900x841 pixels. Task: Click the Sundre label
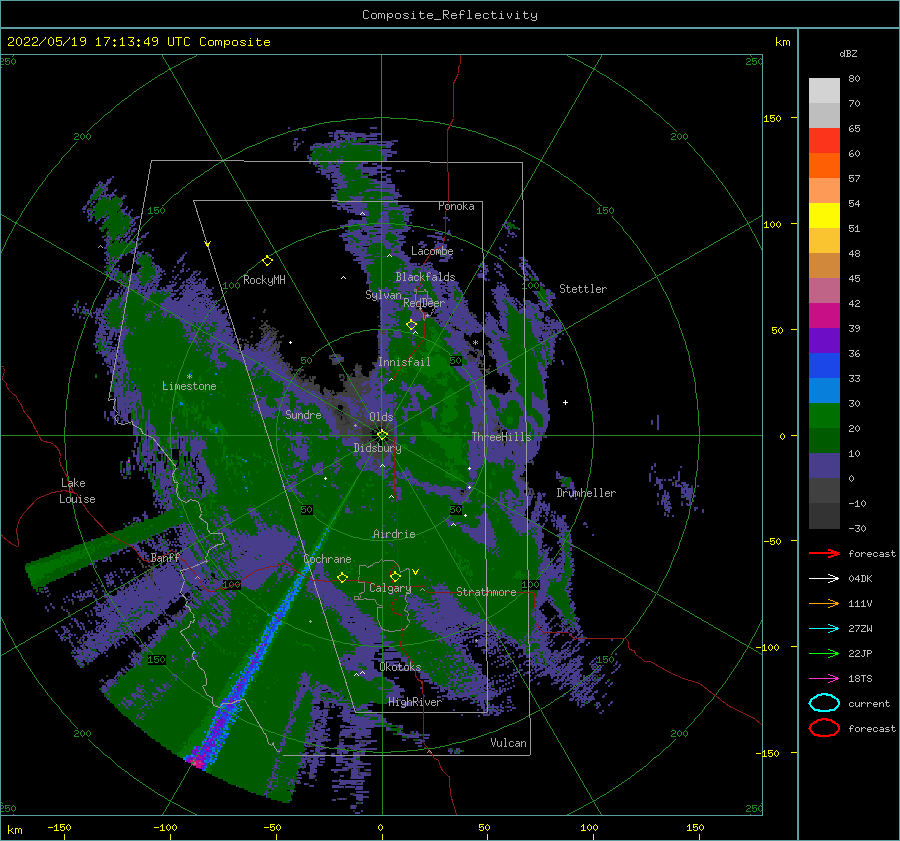(303, 414)
